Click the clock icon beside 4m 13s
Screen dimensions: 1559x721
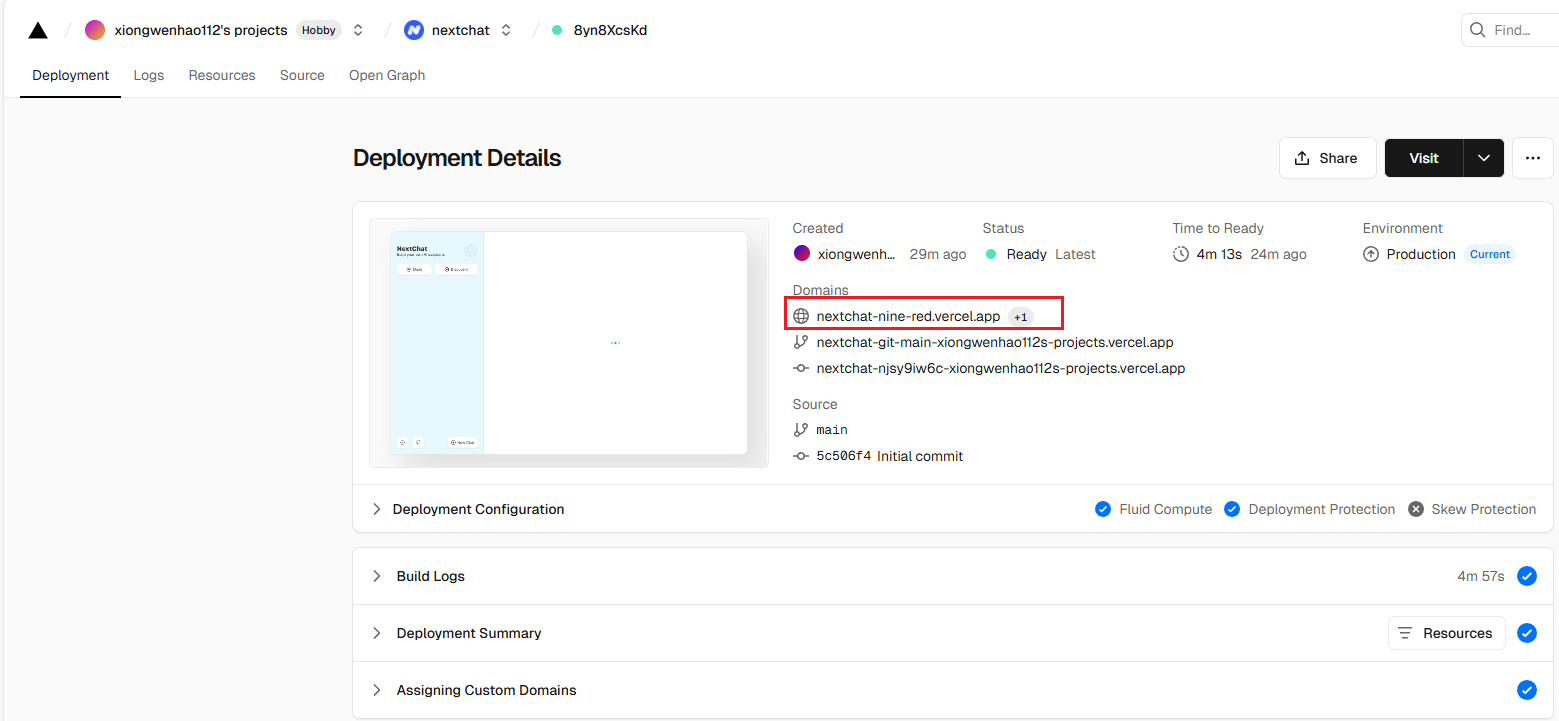point(1181,254)
